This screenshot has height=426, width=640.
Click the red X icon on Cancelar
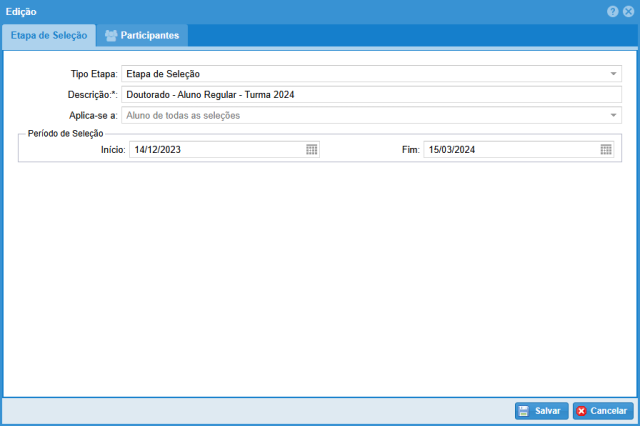581,411
